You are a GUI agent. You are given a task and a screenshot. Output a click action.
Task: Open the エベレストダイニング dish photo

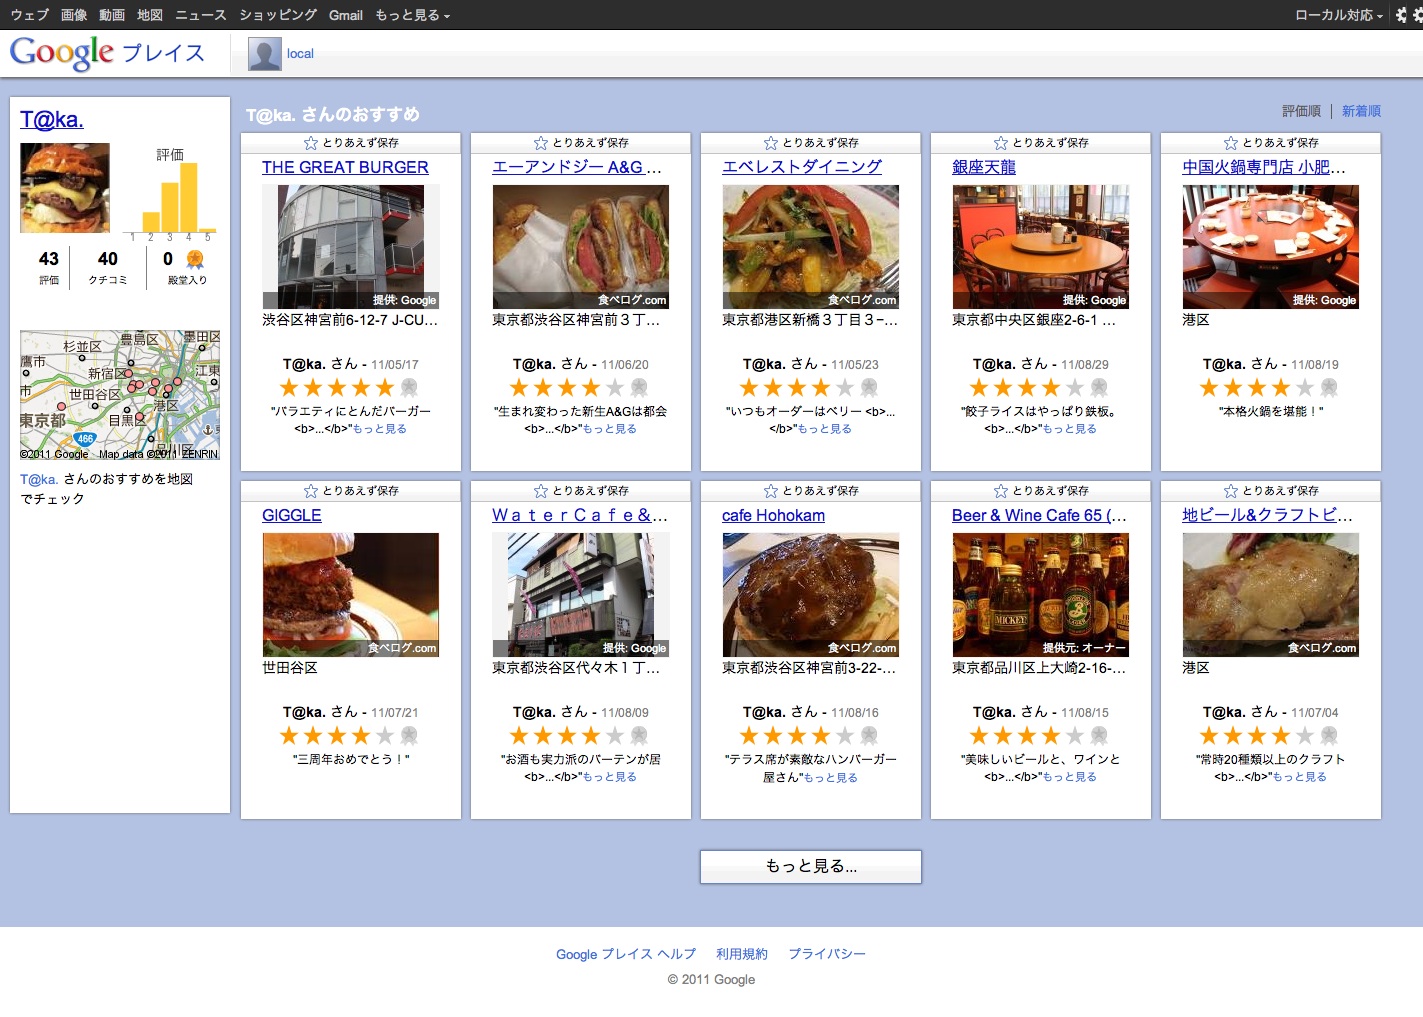click(x=811, y=247)
